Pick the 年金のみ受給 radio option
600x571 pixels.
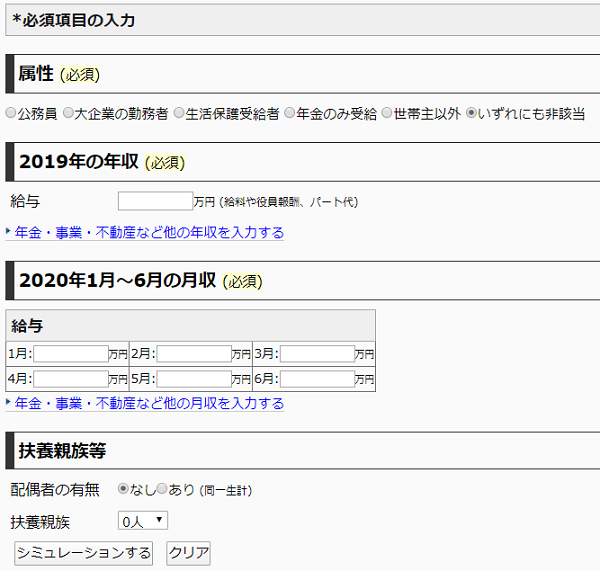(x=290, y=113)
